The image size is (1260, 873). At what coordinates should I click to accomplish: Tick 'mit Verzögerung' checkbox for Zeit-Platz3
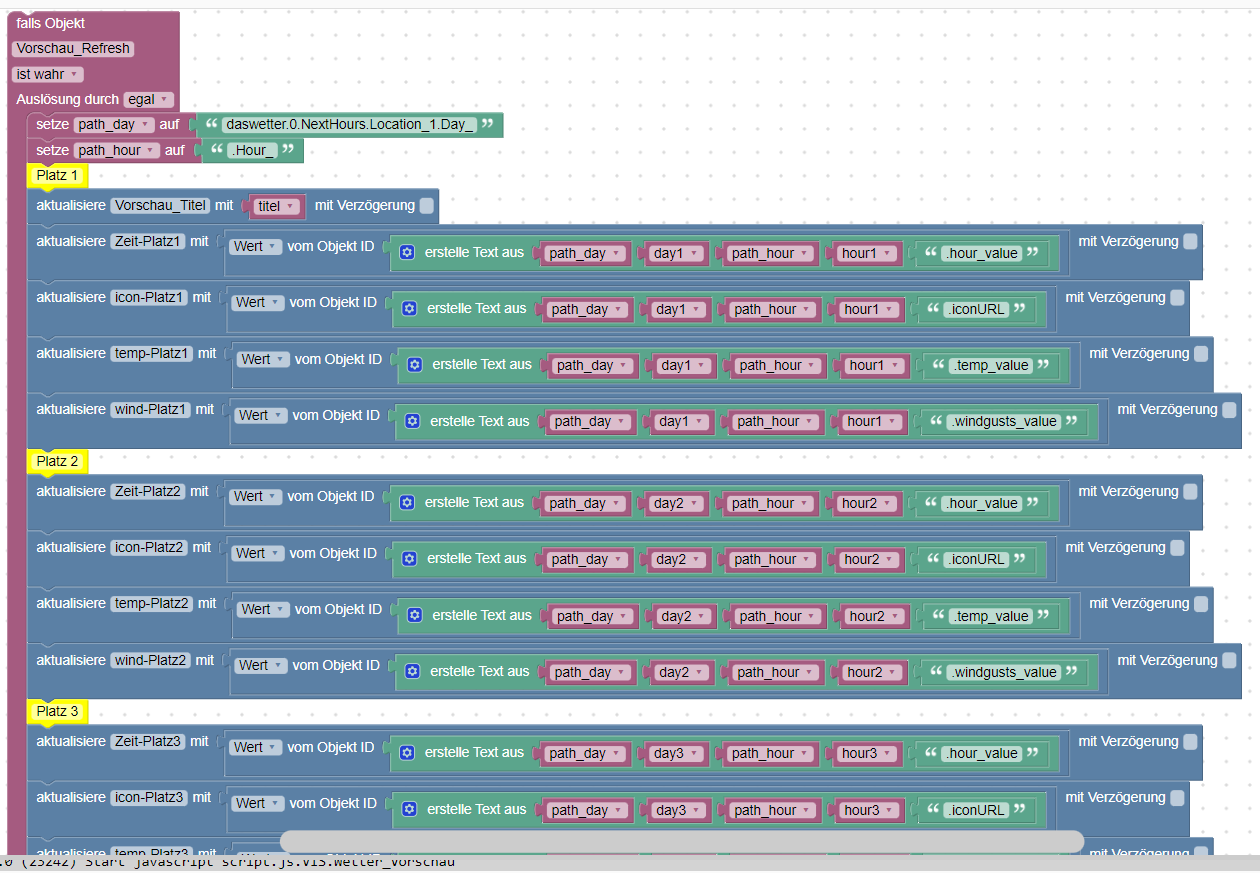[x=1190, y=741]
